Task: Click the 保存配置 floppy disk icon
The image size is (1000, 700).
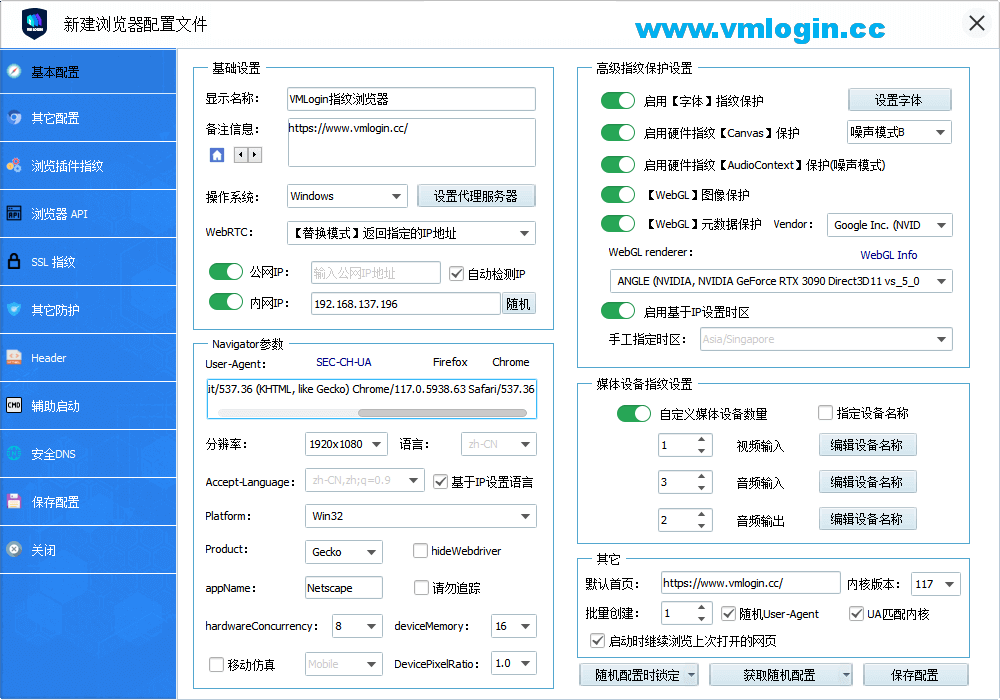Action: pos(14,502)
